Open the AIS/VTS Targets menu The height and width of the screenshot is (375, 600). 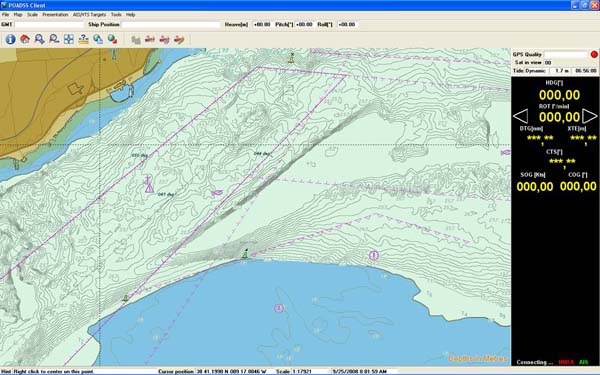[x=90, y=15]
